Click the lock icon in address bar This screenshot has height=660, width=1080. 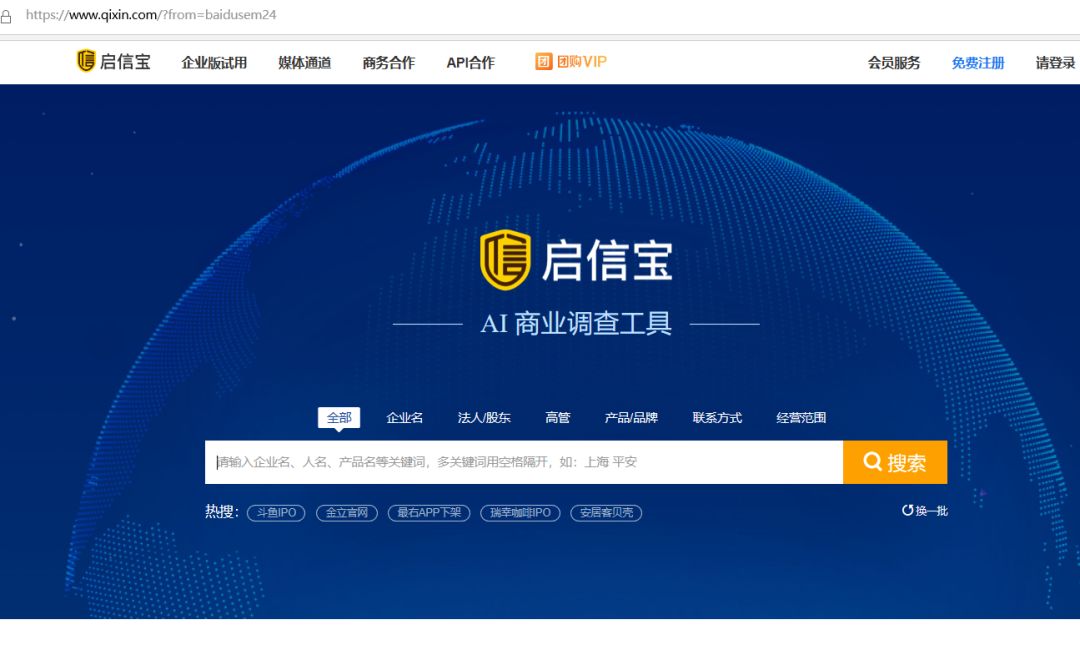(6, 16)
